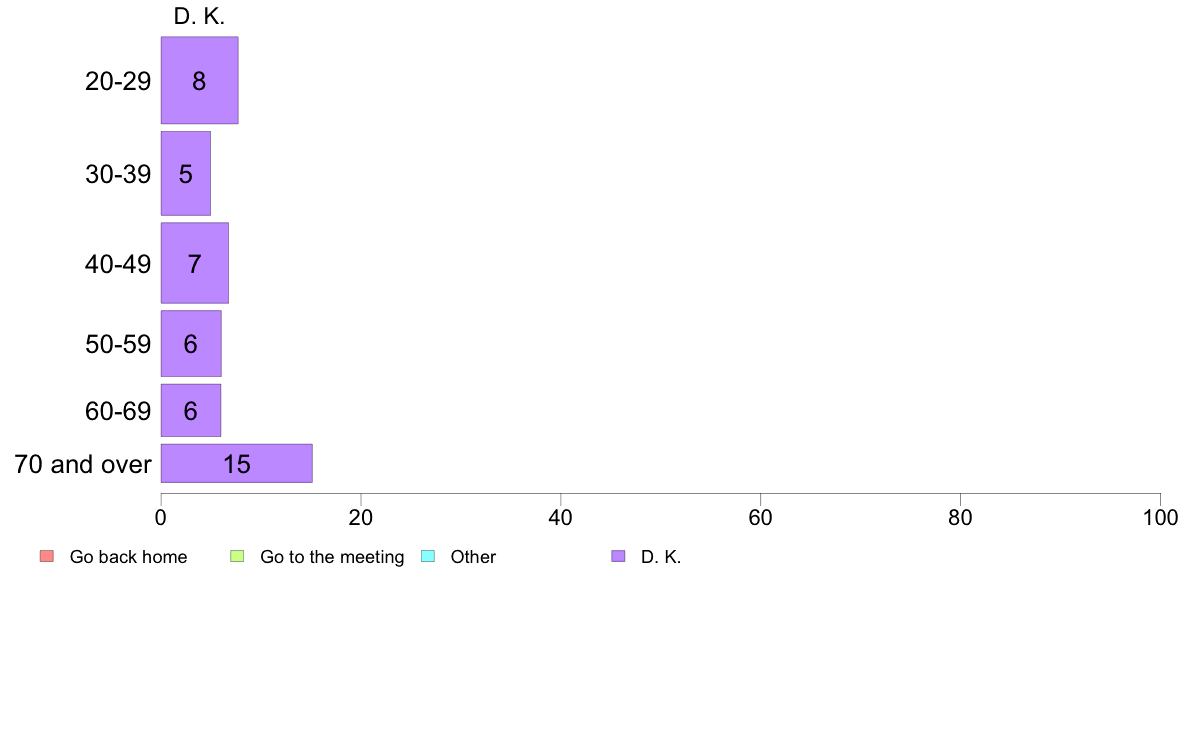Select the 40-49 bar showing 7
1188x736 pixels.
pos(195,263)
